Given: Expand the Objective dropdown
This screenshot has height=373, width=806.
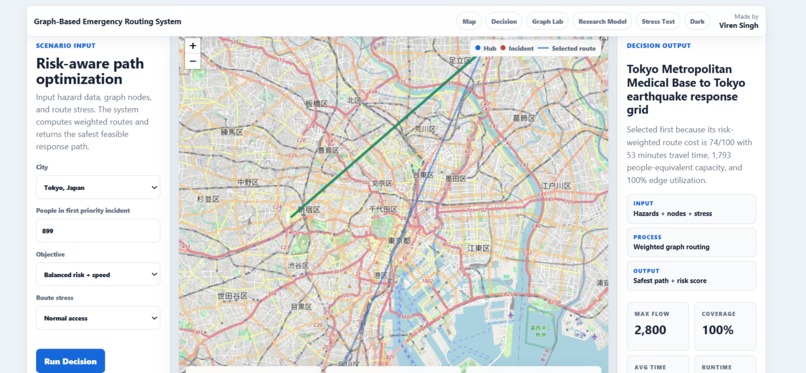Looking at the screenshot, I should [98, 274].
